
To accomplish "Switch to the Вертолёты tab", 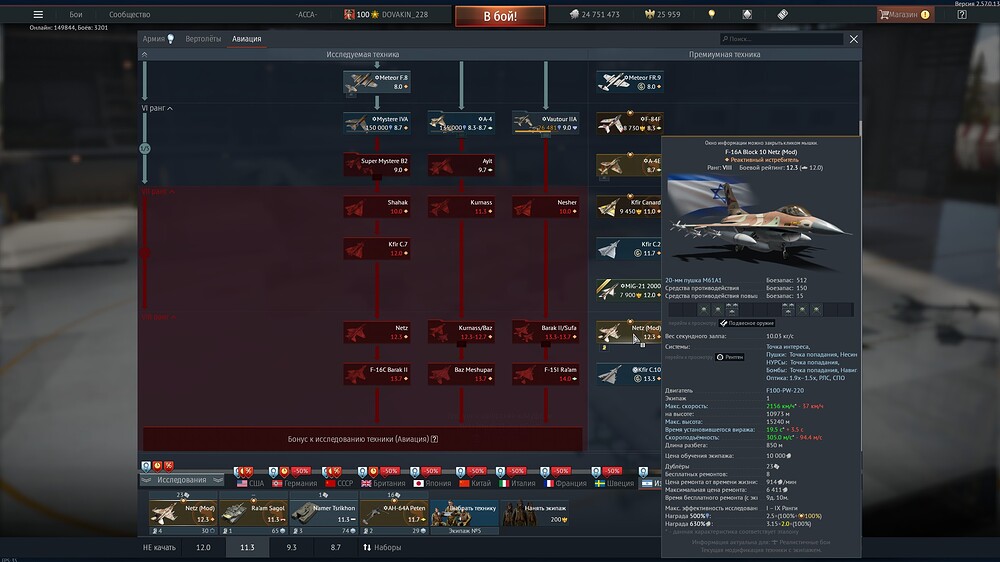I will [203, 39].
